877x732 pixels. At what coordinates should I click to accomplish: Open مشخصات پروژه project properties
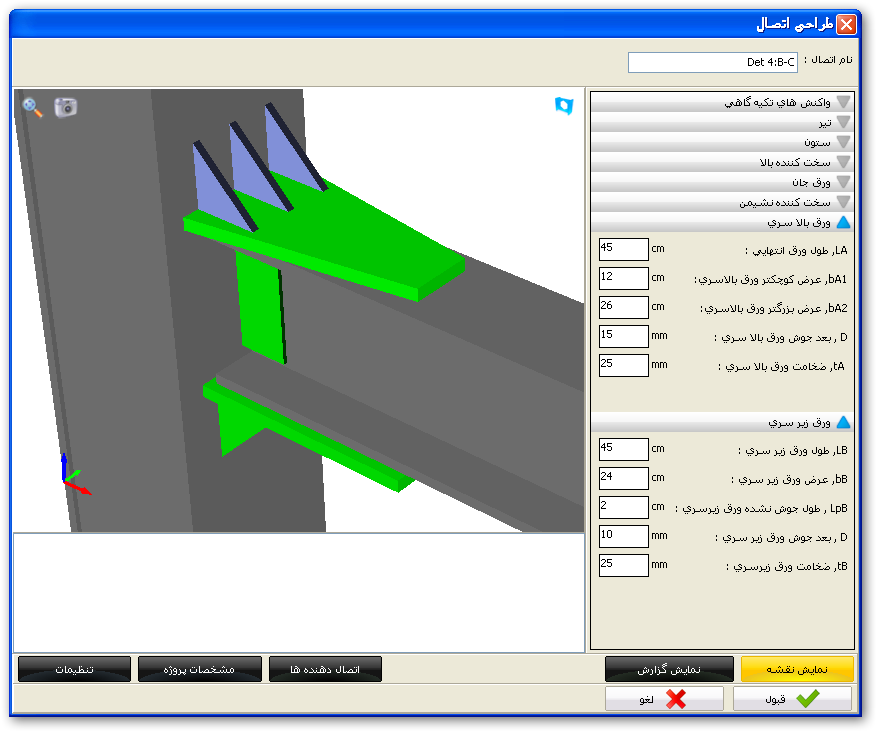(x=200, y=669)
